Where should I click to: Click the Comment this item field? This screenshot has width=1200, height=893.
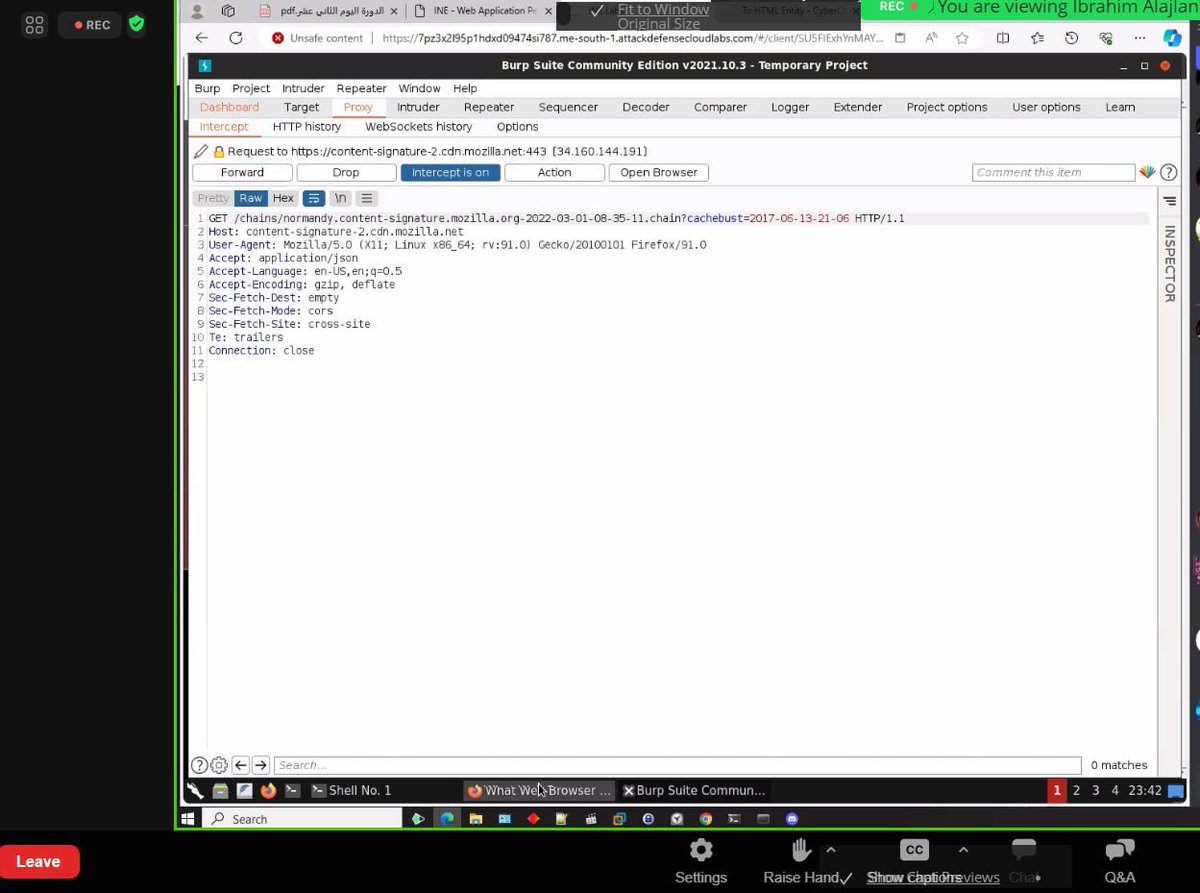(x=1053, y=171)
